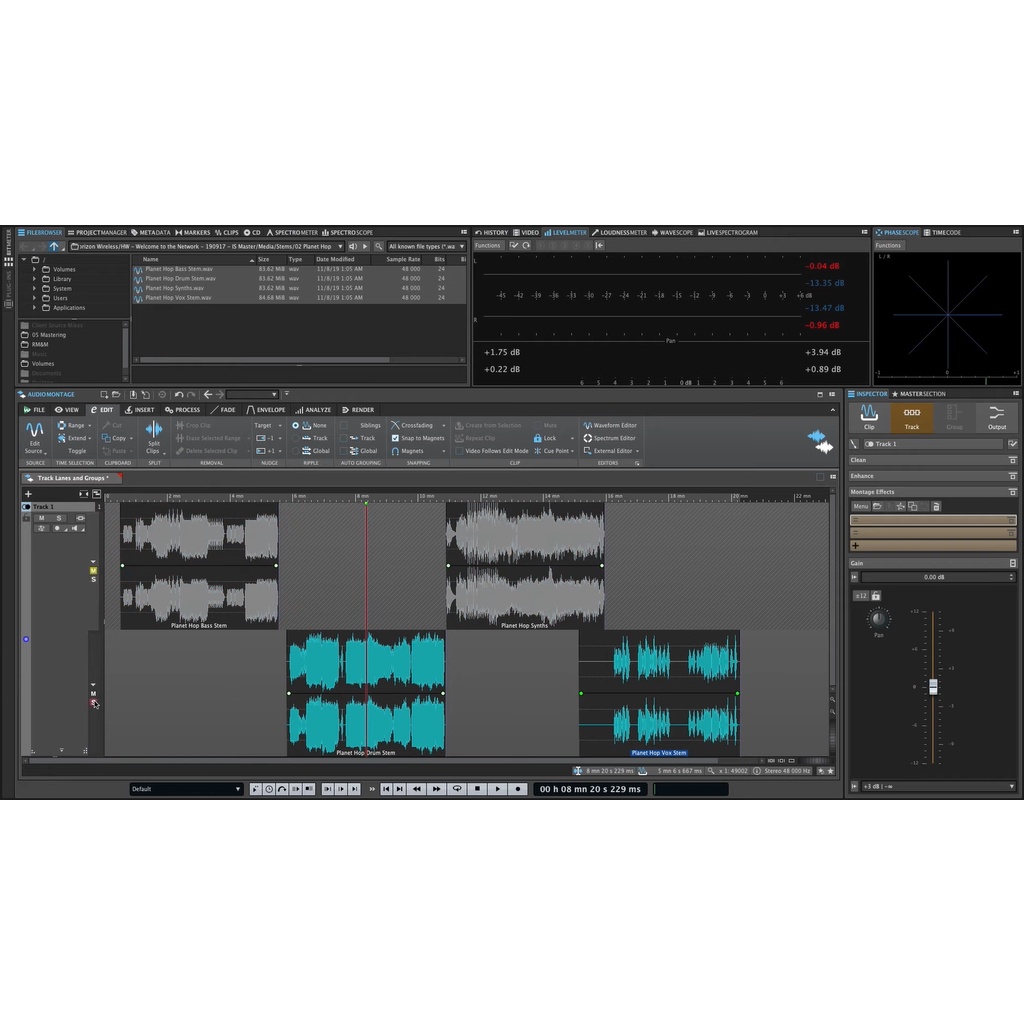
Task: Open the Edit Source waveform icon
Action: coord(35,431)
